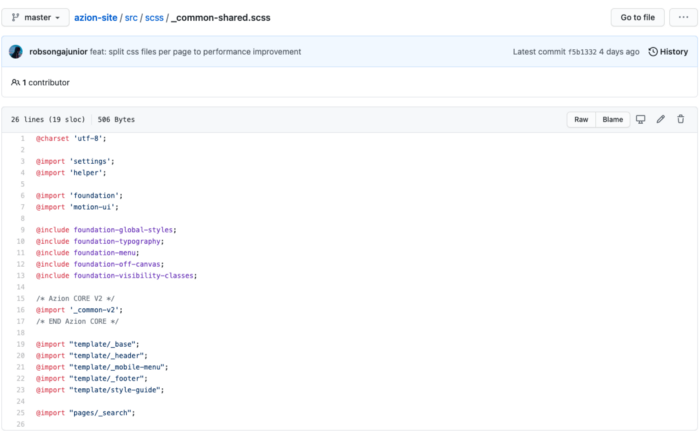
Task: Click the '_common-v2' import line
Action: coord(79,310)
